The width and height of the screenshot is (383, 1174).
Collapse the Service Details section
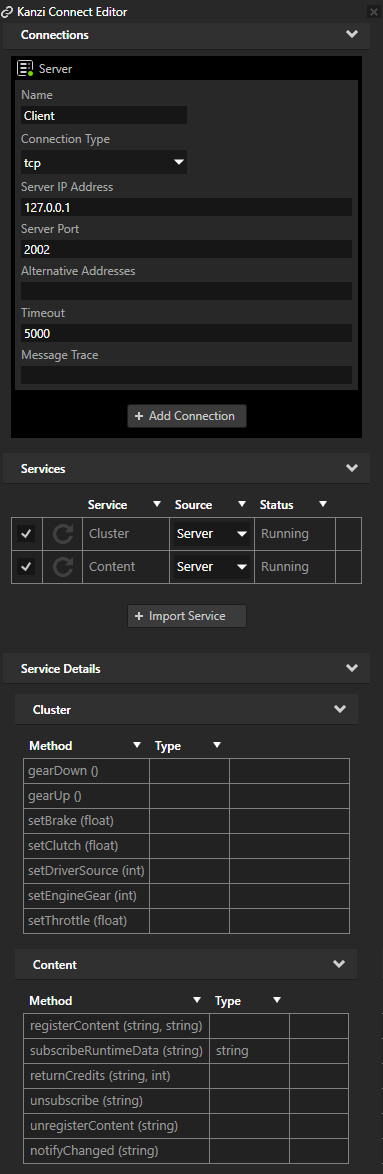352,668
